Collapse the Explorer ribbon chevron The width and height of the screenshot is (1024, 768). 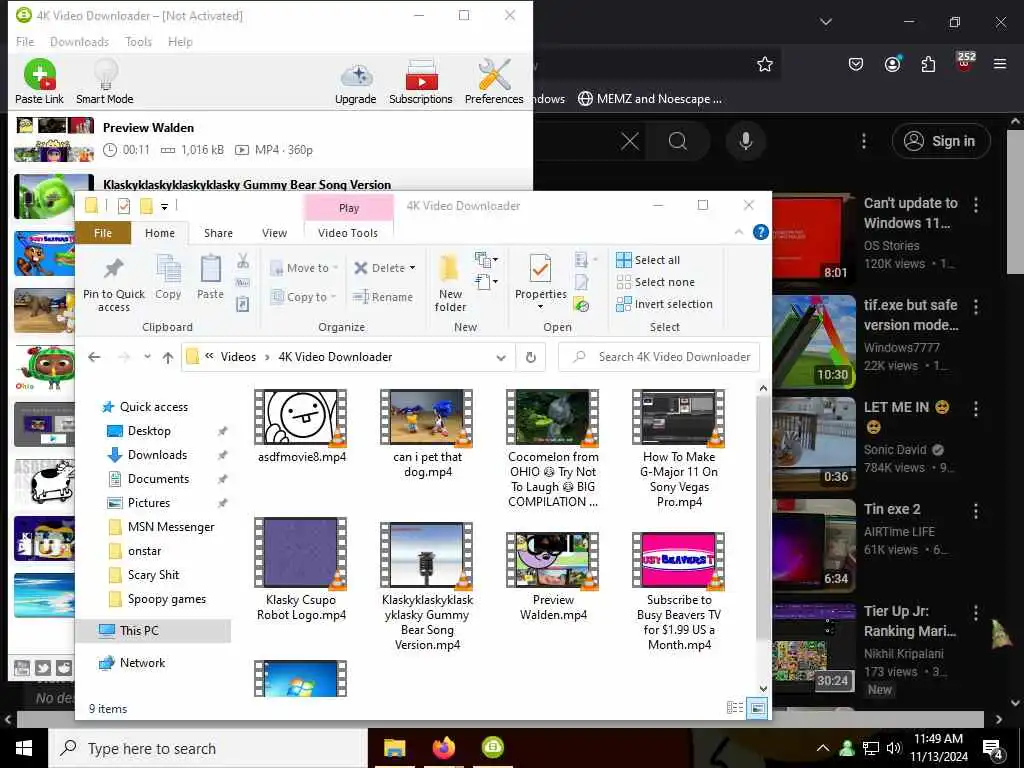click(x=739, y=232)
